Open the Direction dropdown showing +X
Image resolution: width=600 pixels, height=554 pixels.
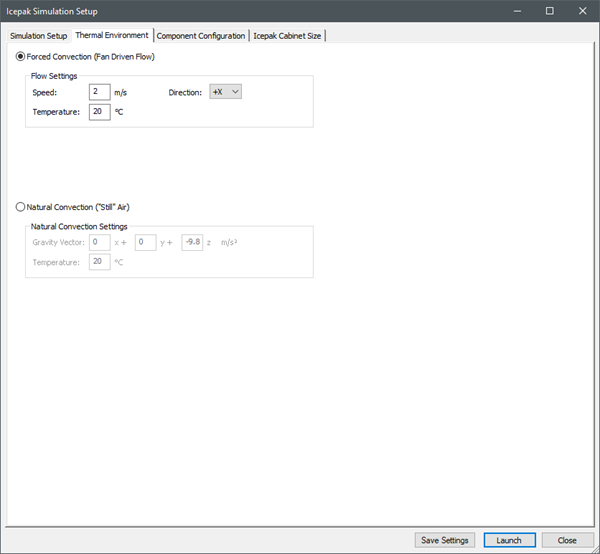pos(225,92)
